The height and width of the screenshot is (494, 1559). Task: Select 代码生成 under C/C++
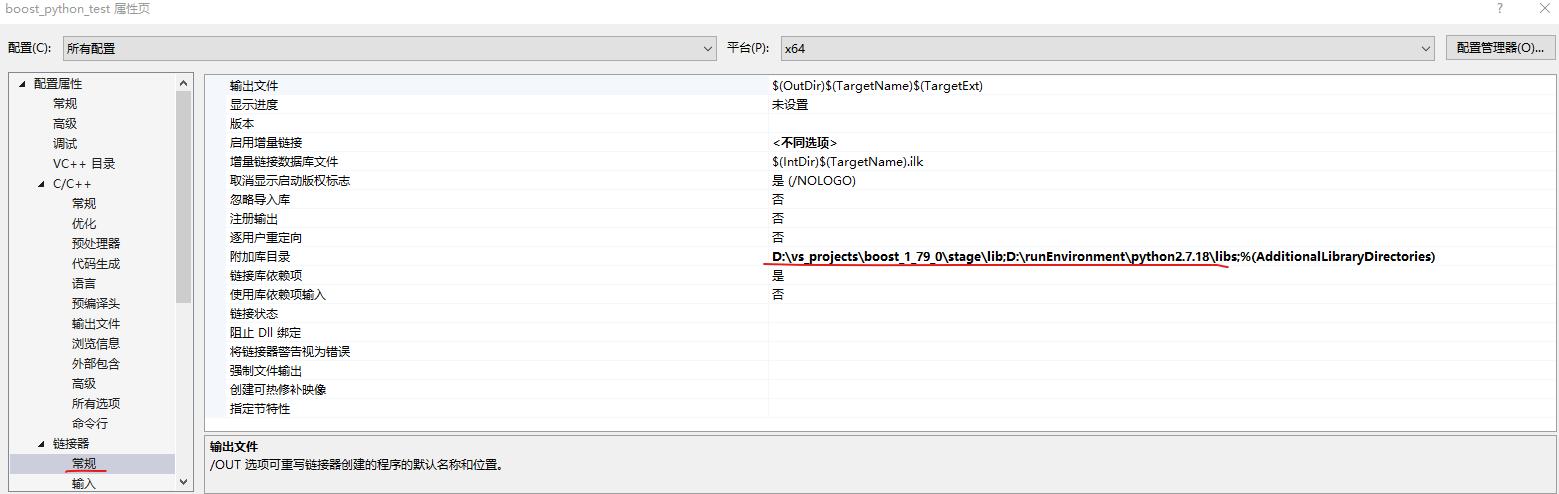click(x=96, y=264)
